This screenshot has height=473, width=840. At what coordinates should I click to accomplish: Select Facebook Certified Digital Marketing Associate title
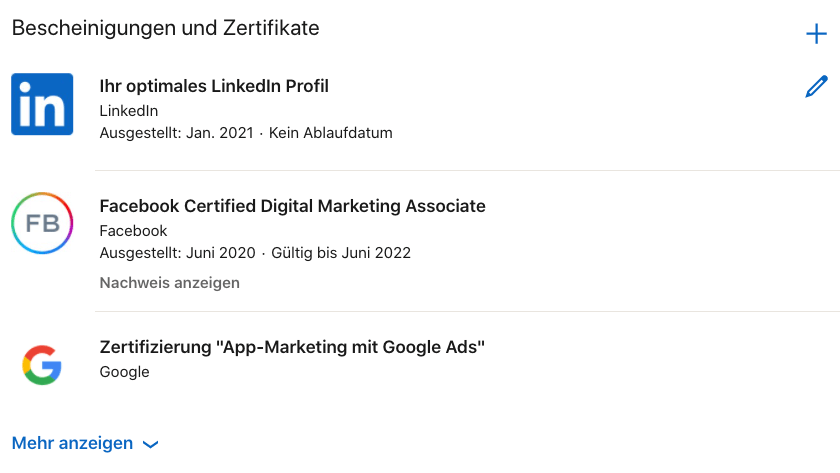click(x=292, y=206)
